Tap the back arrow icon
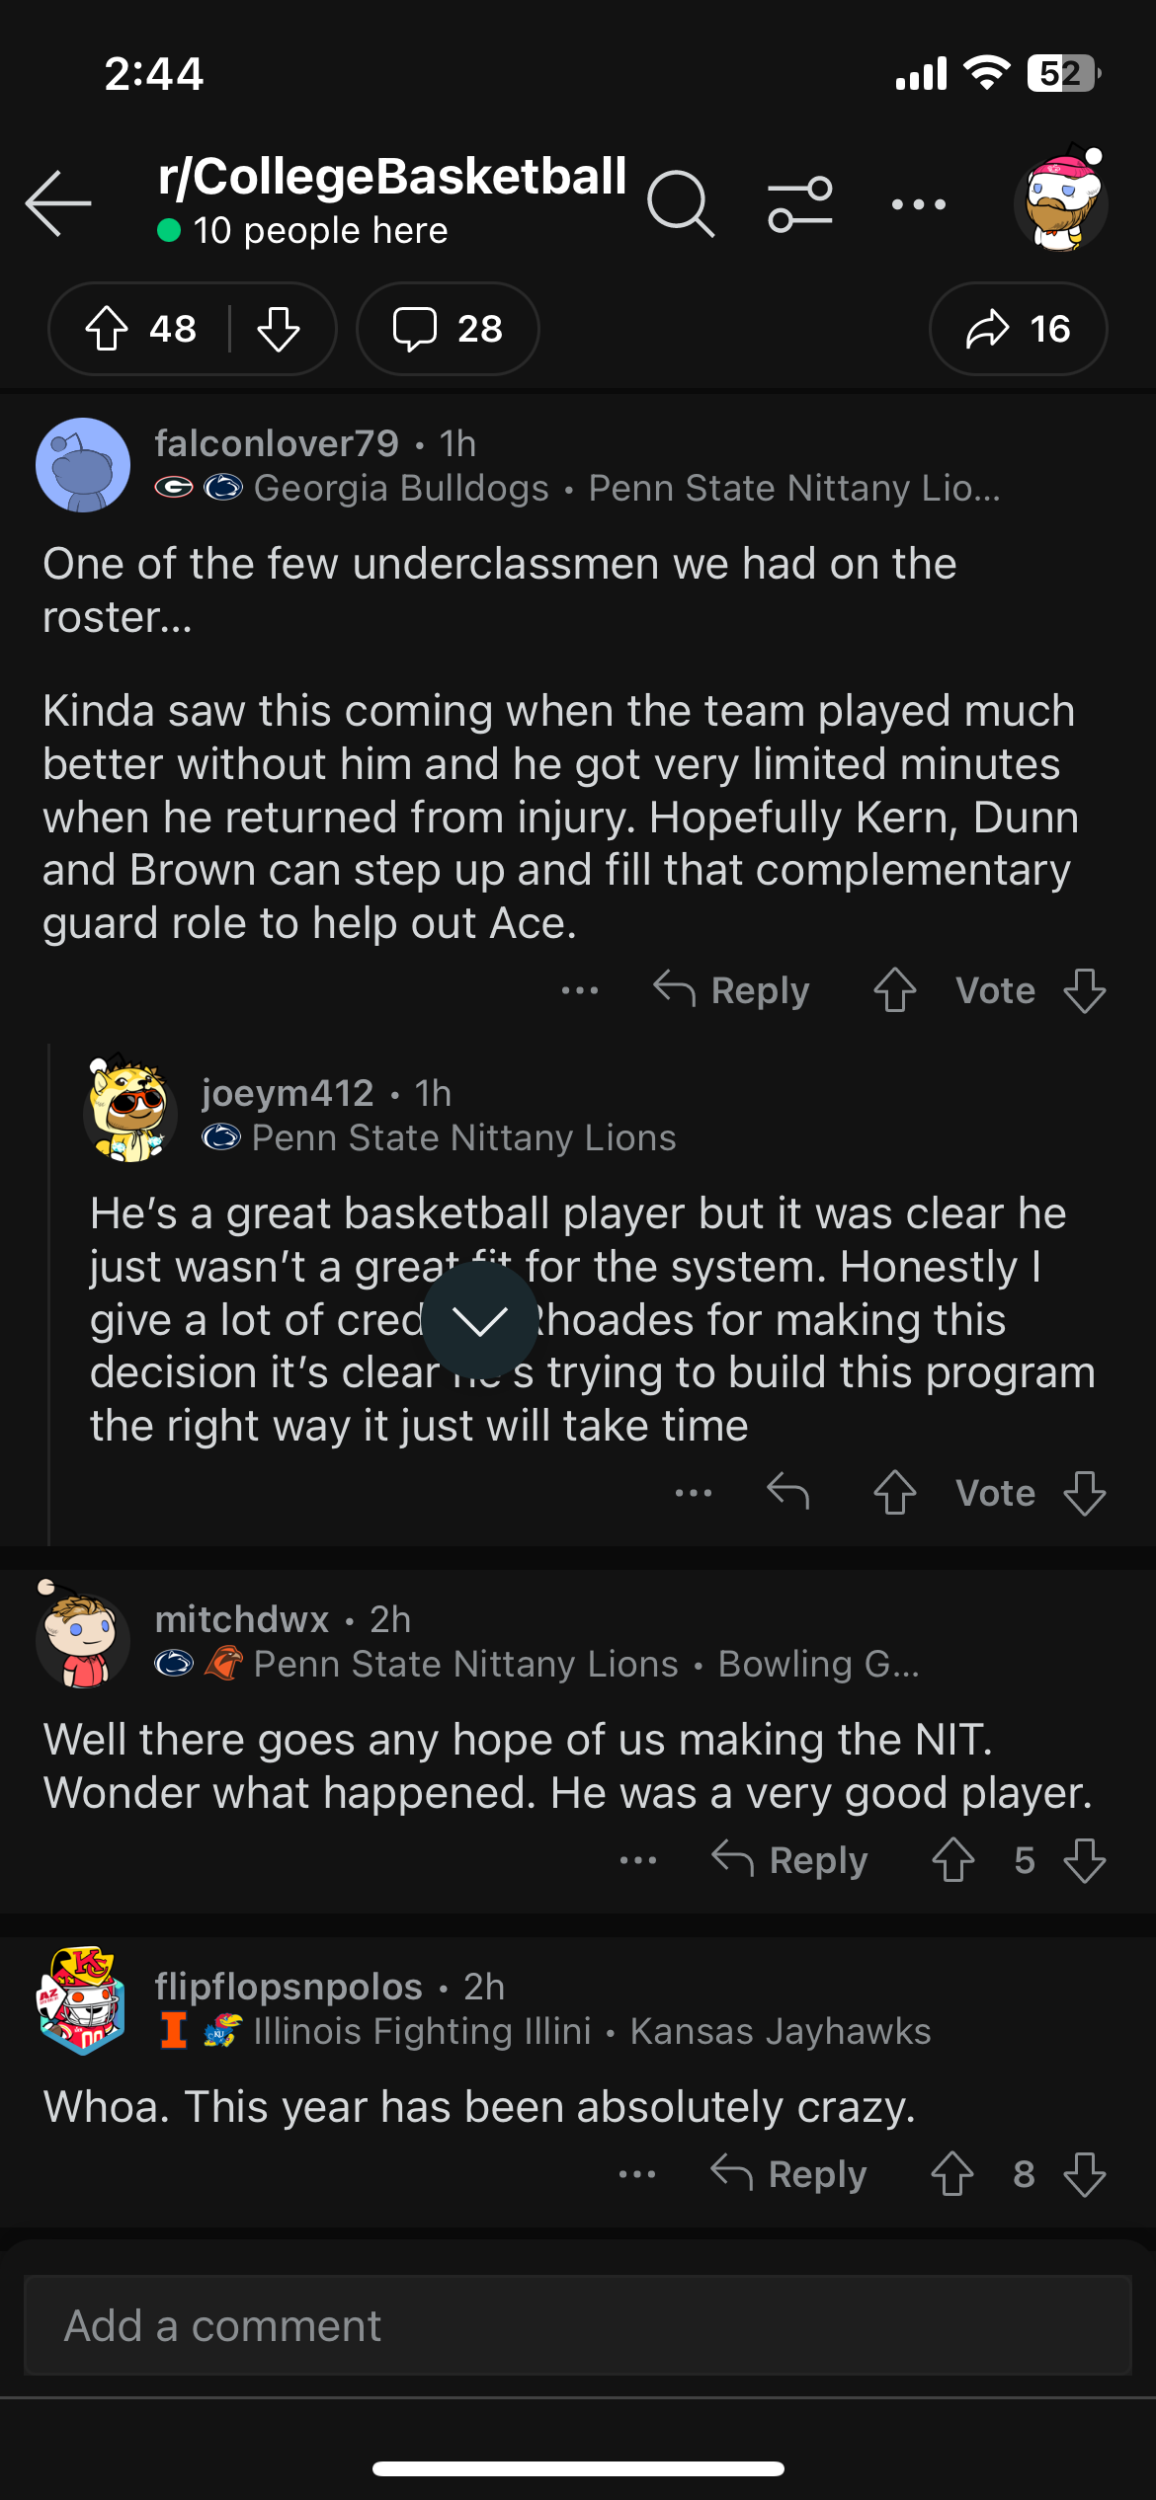 pos(58,203)
